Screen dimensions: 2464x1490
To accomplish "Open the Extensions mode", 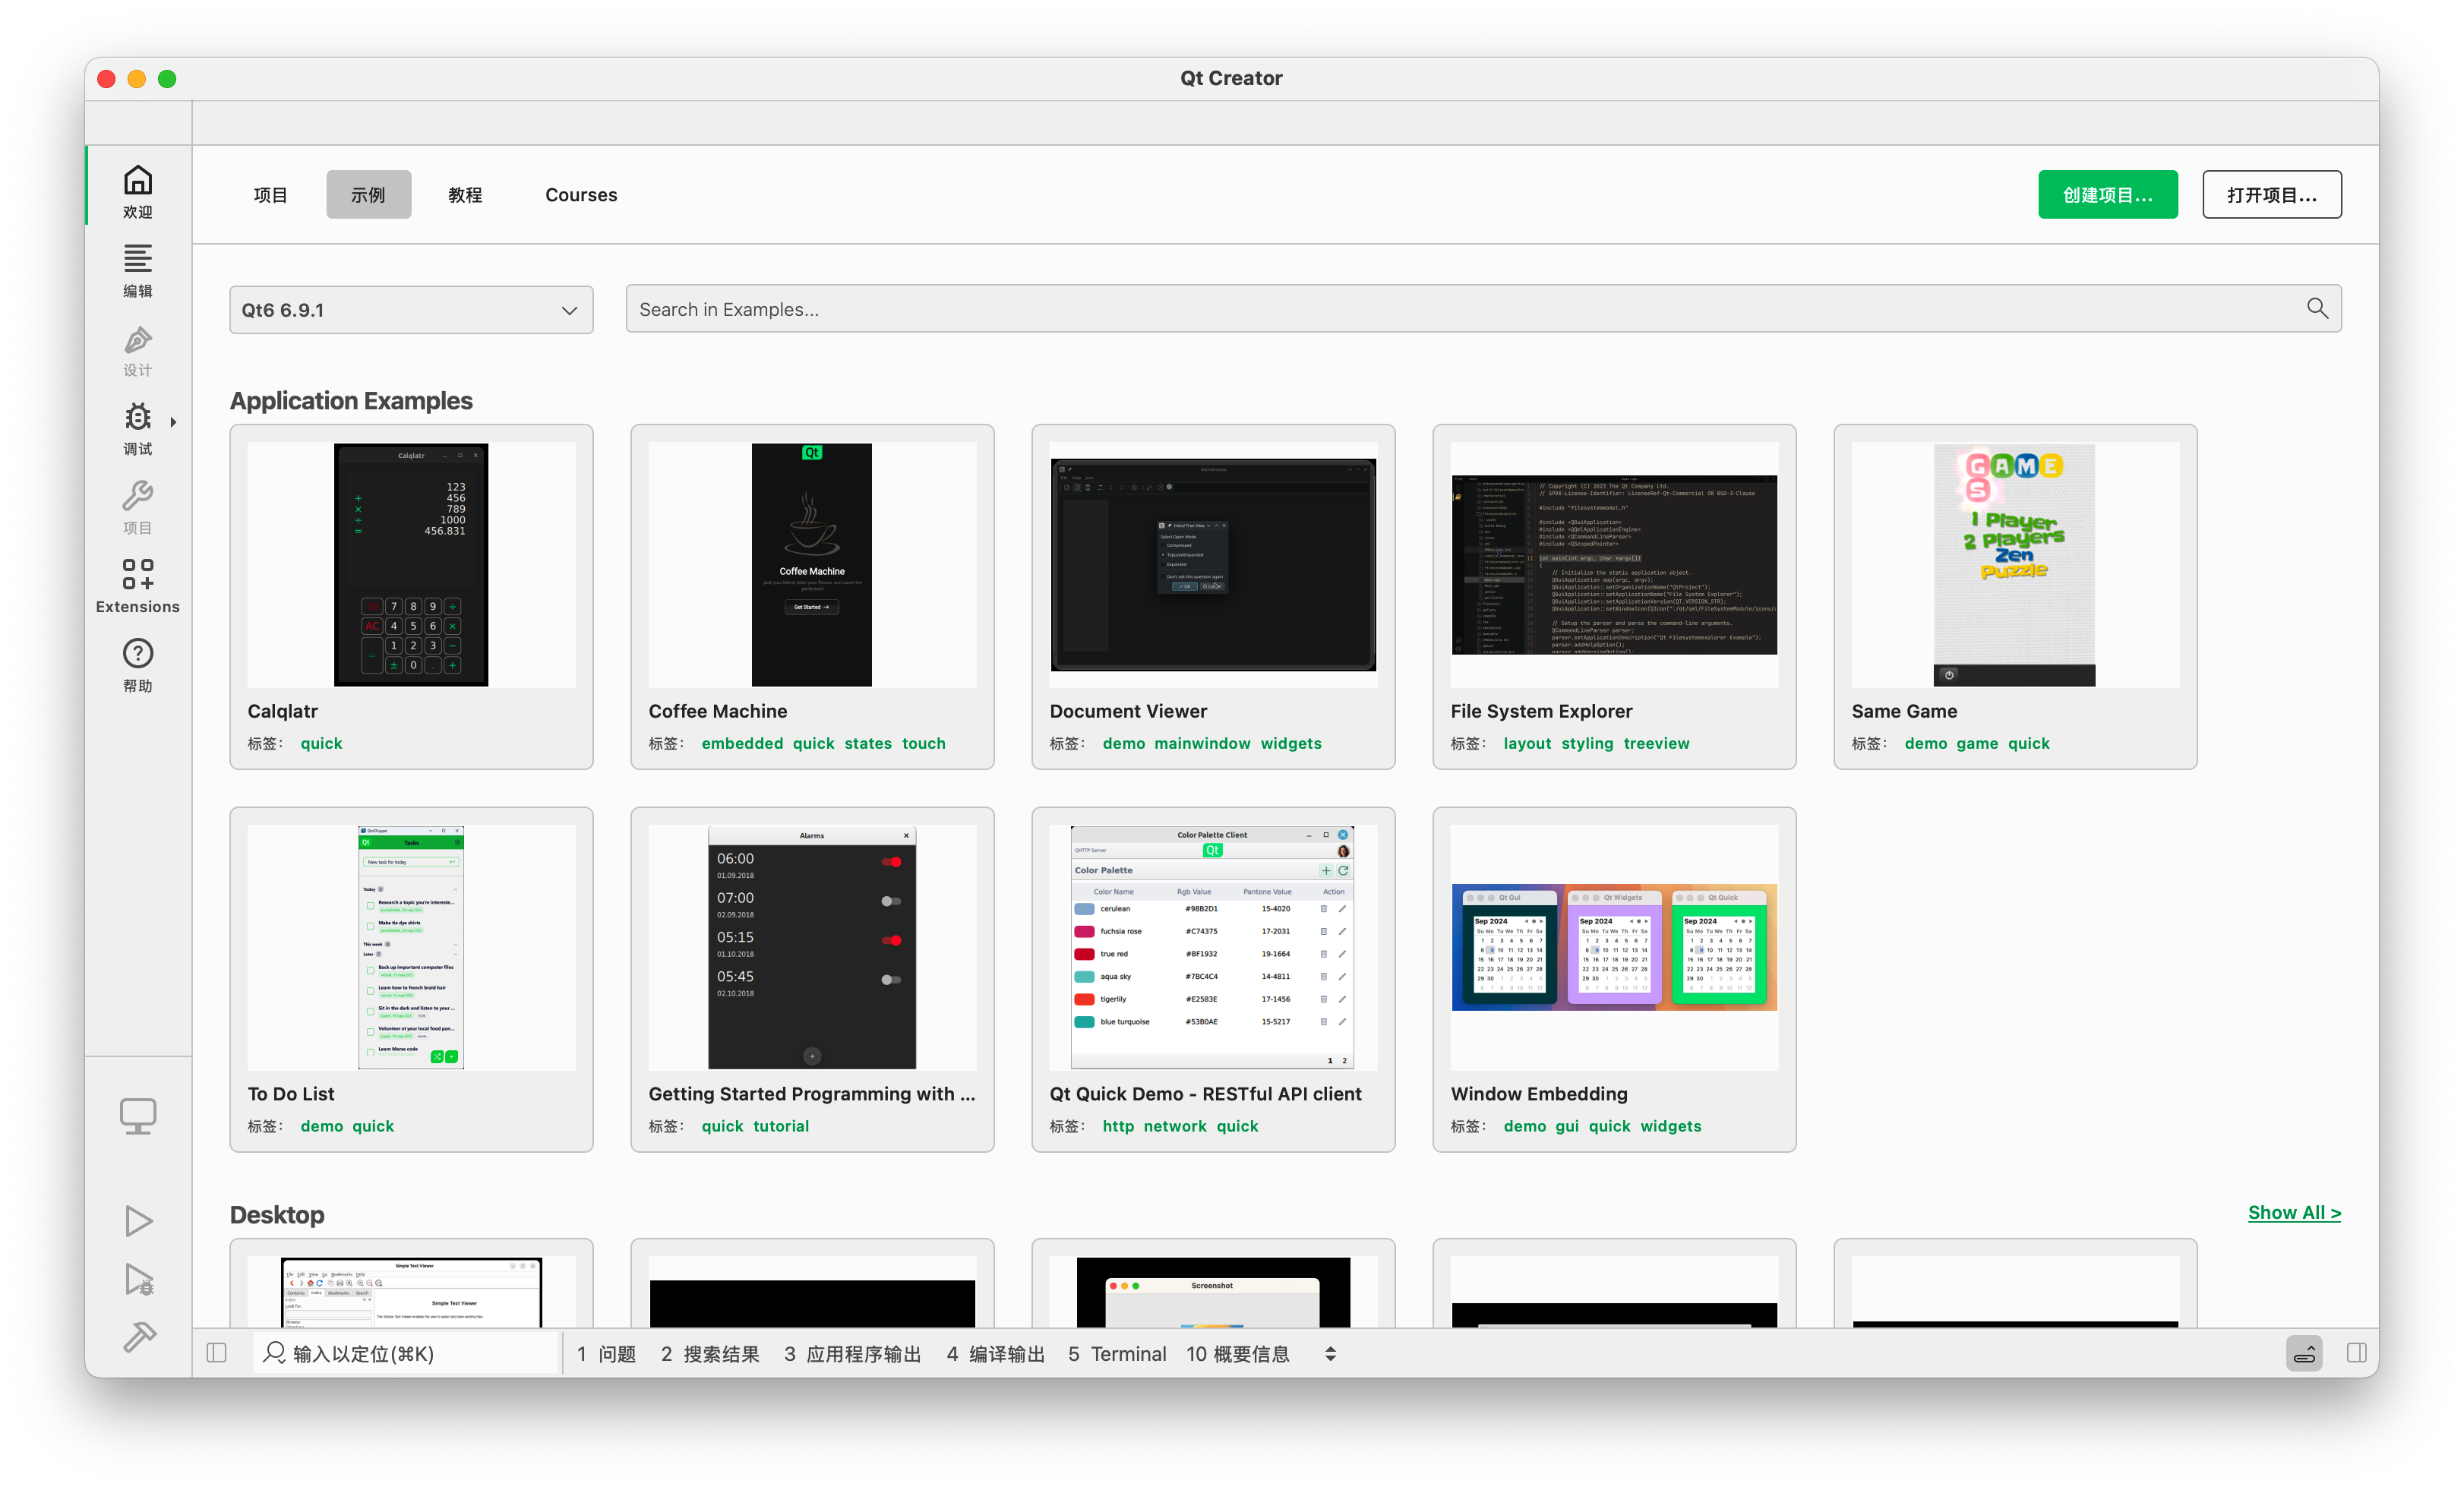I will pyautogui.click(x=138, y=586).
